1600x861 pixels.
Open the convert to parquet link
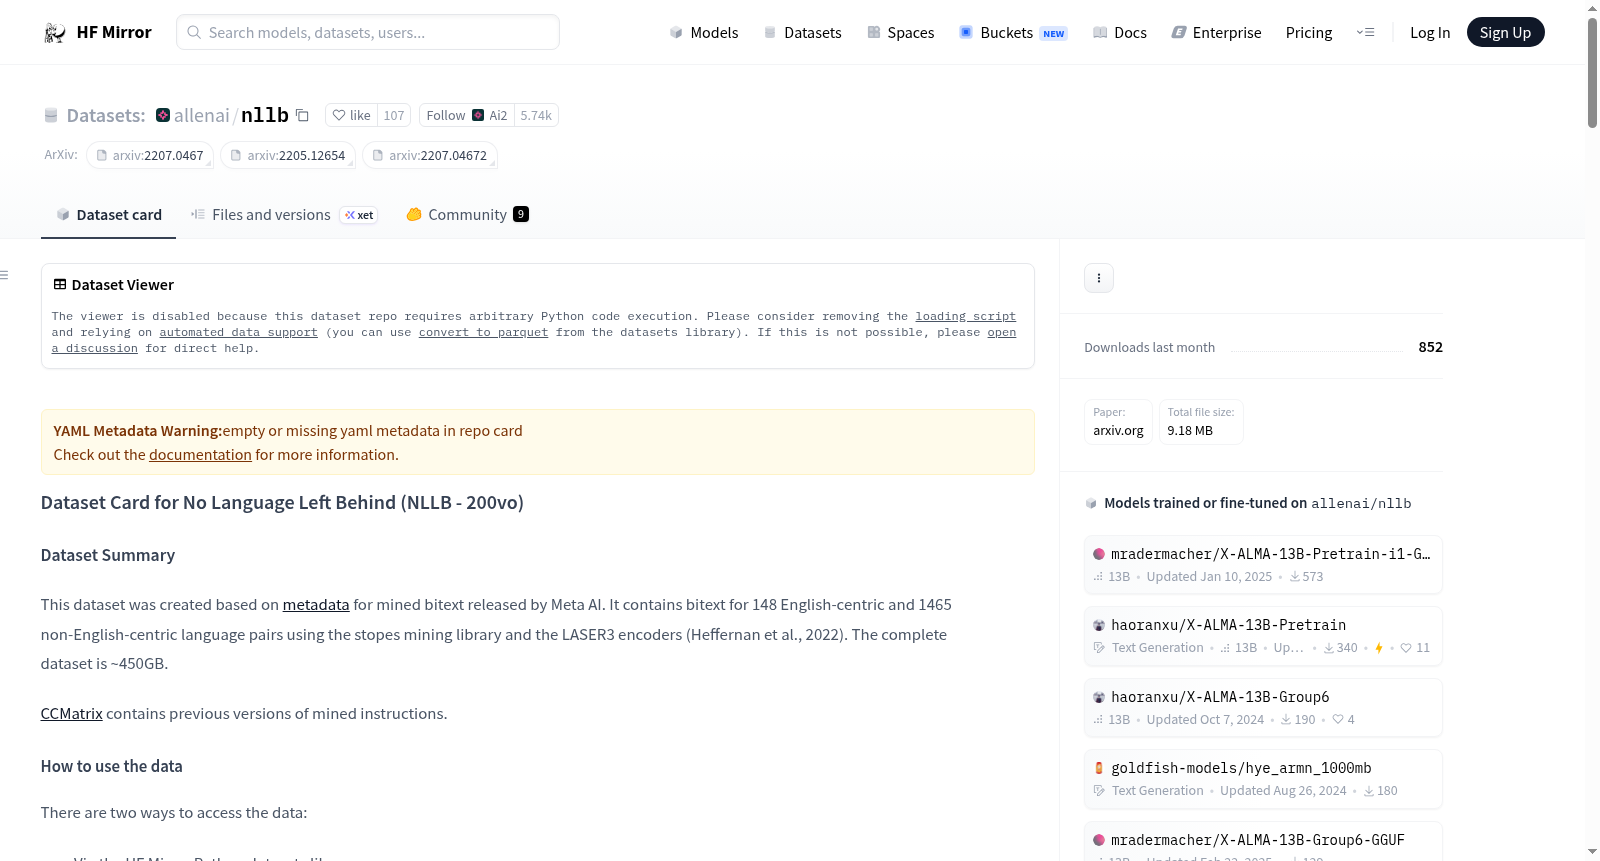tap(483, 332)
